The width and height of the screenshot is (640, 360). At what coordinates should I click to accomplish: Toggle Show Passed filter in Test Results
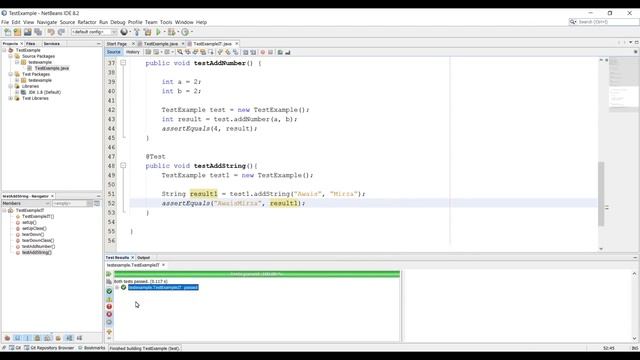(109, 291)
